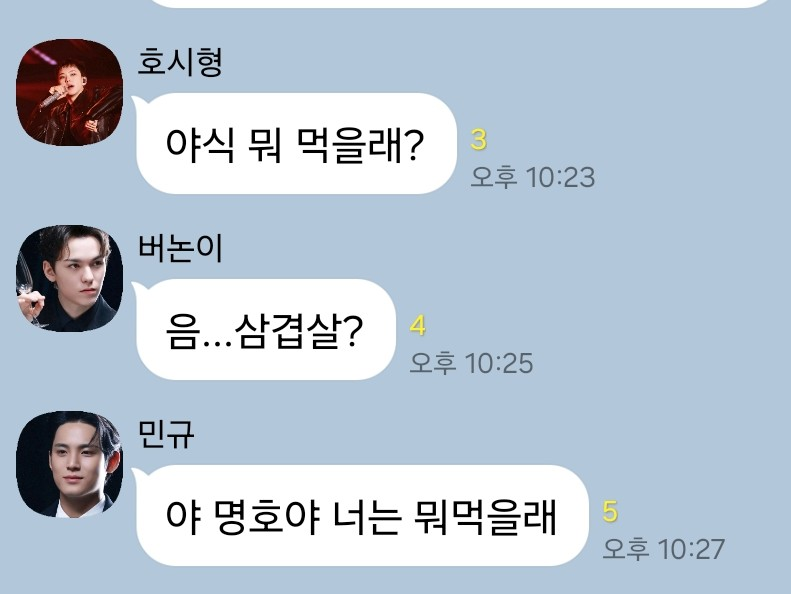This screenshot has height=594, width=791.
Task: Tap the yellow unread count 3
Action: pos(479,140)
